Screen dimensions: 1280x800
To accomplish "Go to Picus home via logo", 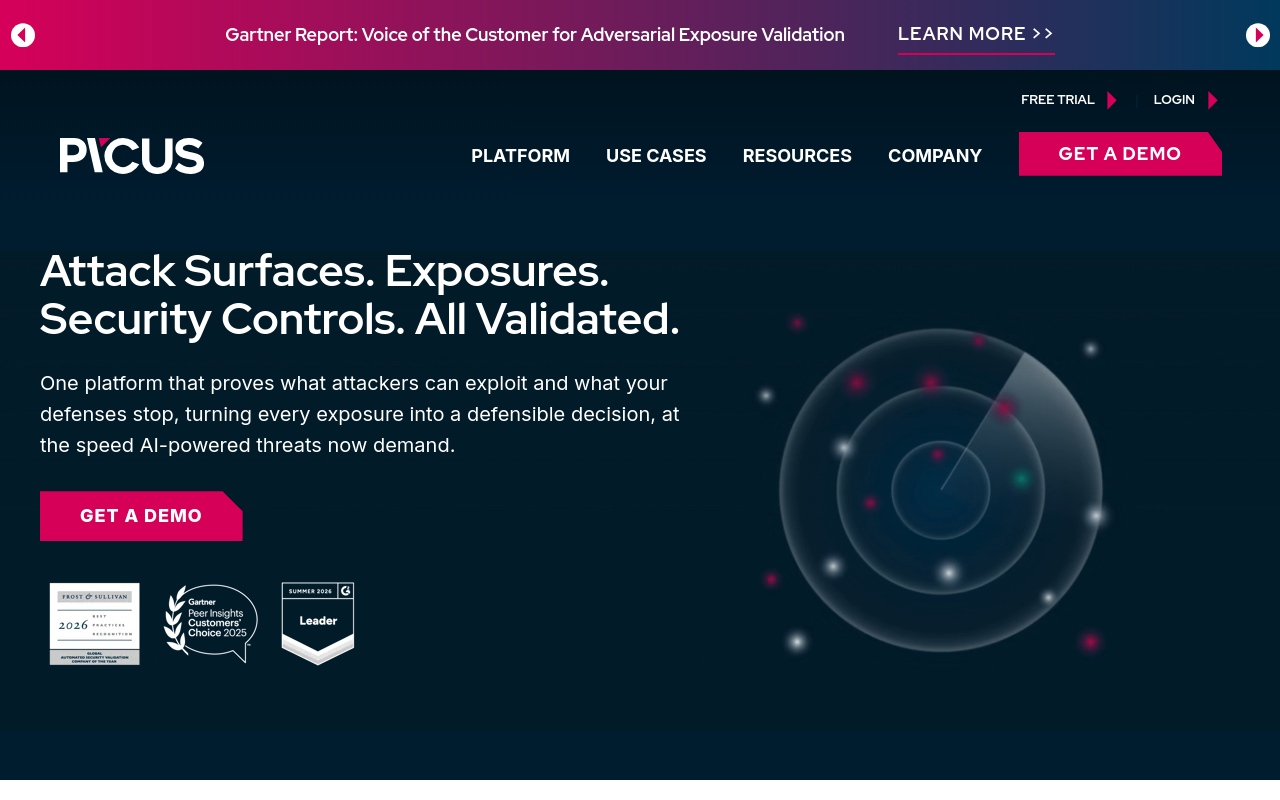I will click(x=132, y=156).
